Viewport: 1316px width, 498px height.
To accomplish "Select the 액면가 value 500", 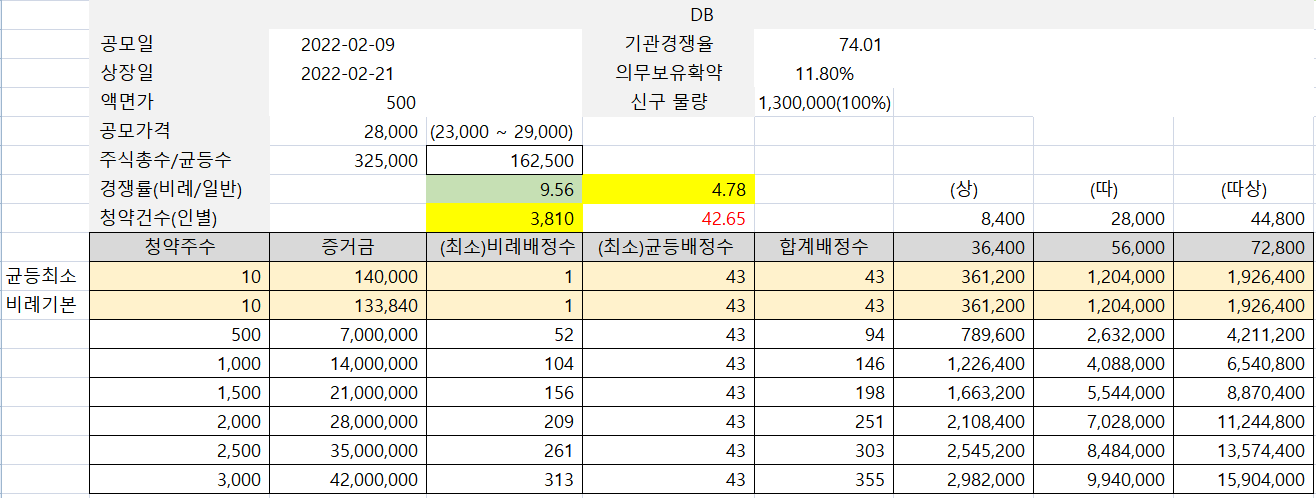I will [x=347, y=102].
